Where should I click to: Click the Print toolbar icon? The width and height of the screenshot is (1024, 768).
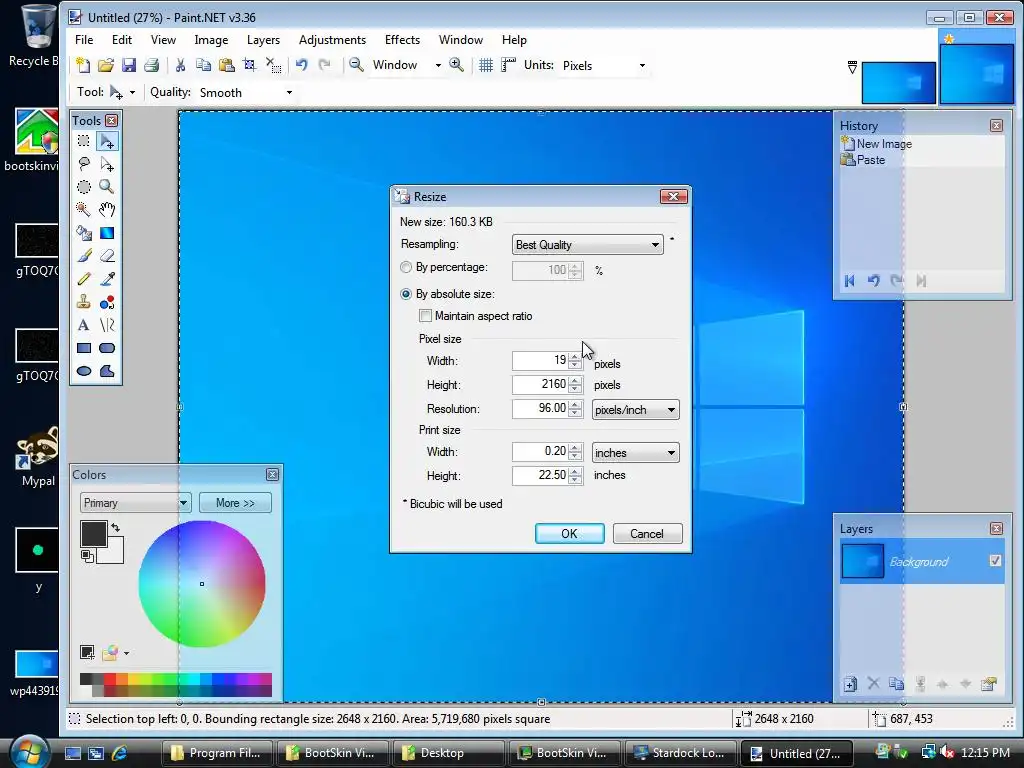coord(152,65)
